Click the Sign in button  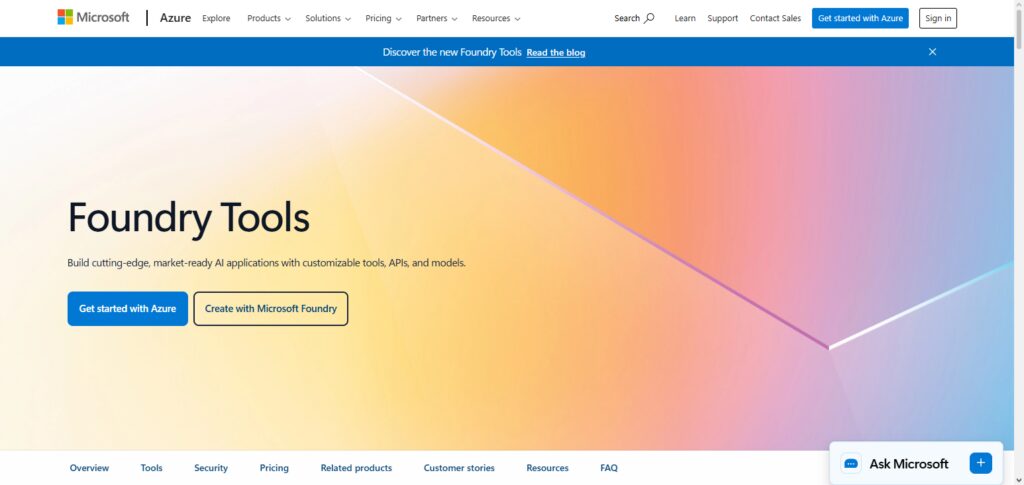[938, 18]
